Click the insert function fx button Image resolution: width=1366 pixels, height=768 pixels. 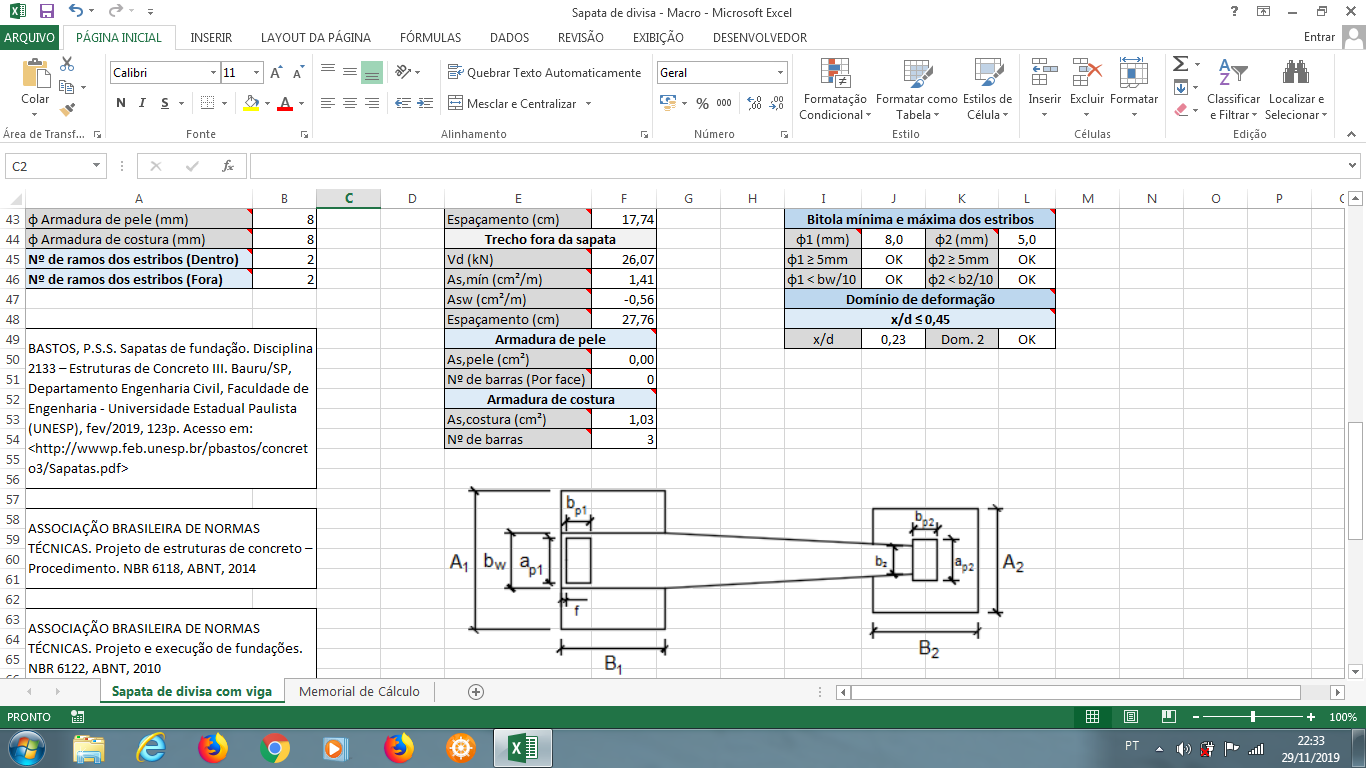point(228,166)
